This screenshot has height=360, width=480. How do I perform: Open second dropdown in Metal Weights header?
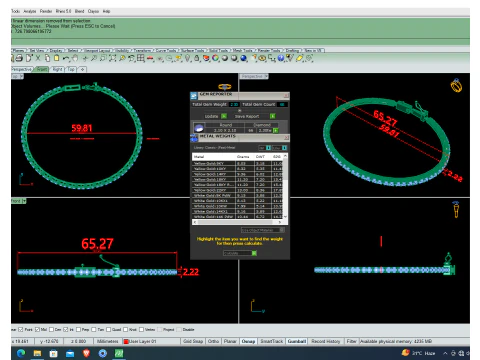point(280,148)
